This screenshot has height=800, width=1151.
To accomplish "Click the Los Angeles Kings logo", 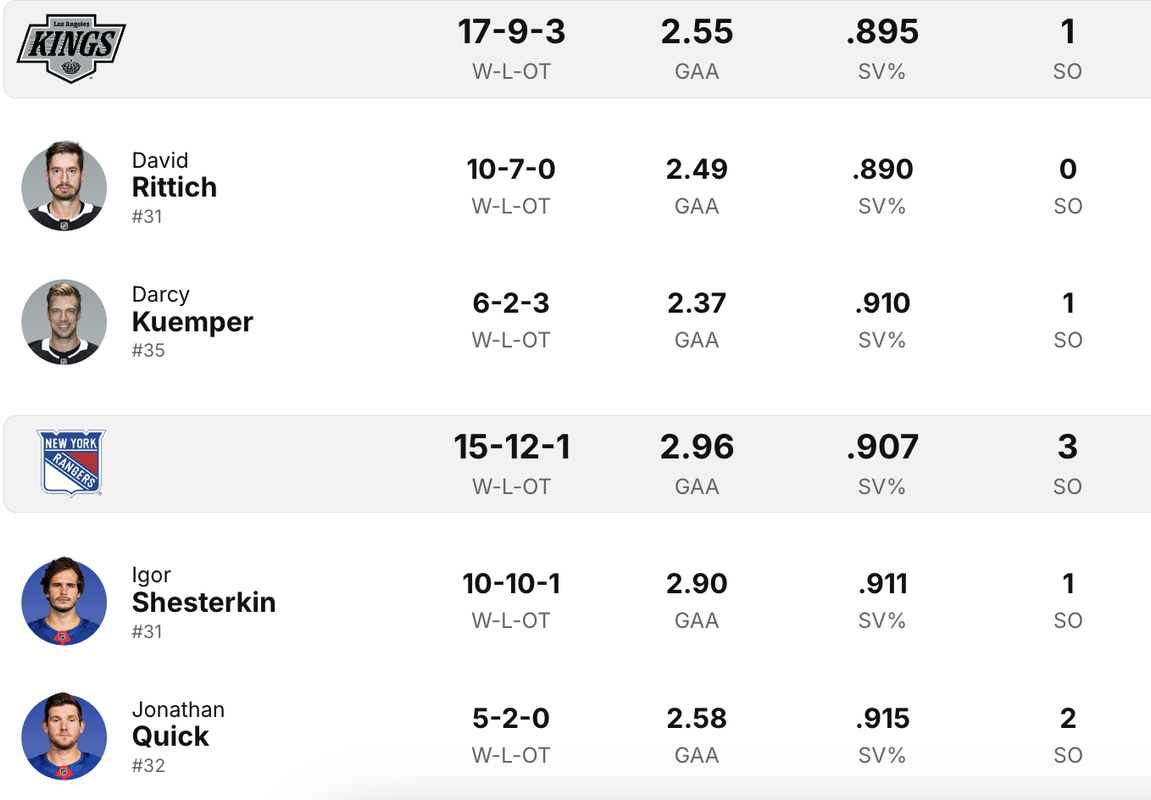I will click(x=71, y=48).
